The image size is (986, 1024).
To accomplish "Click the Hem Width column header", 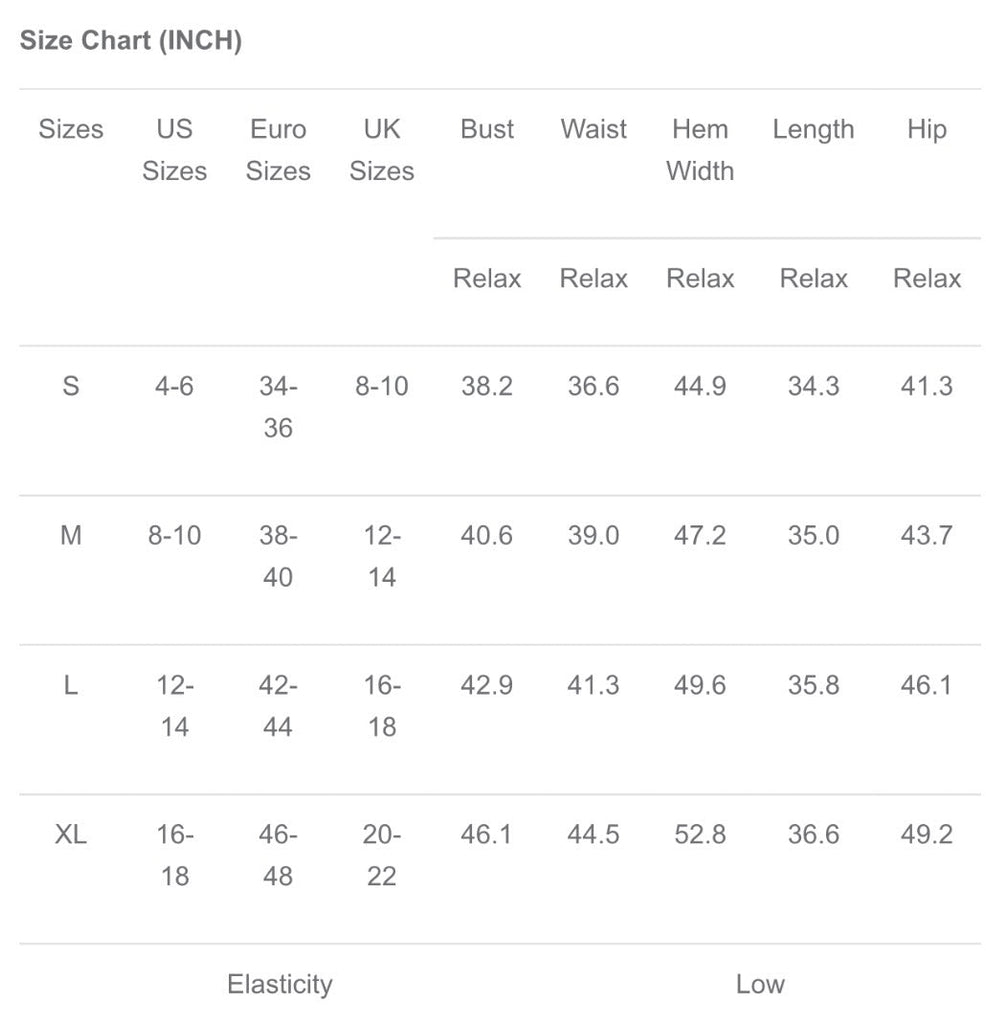I will pos(700,150).
